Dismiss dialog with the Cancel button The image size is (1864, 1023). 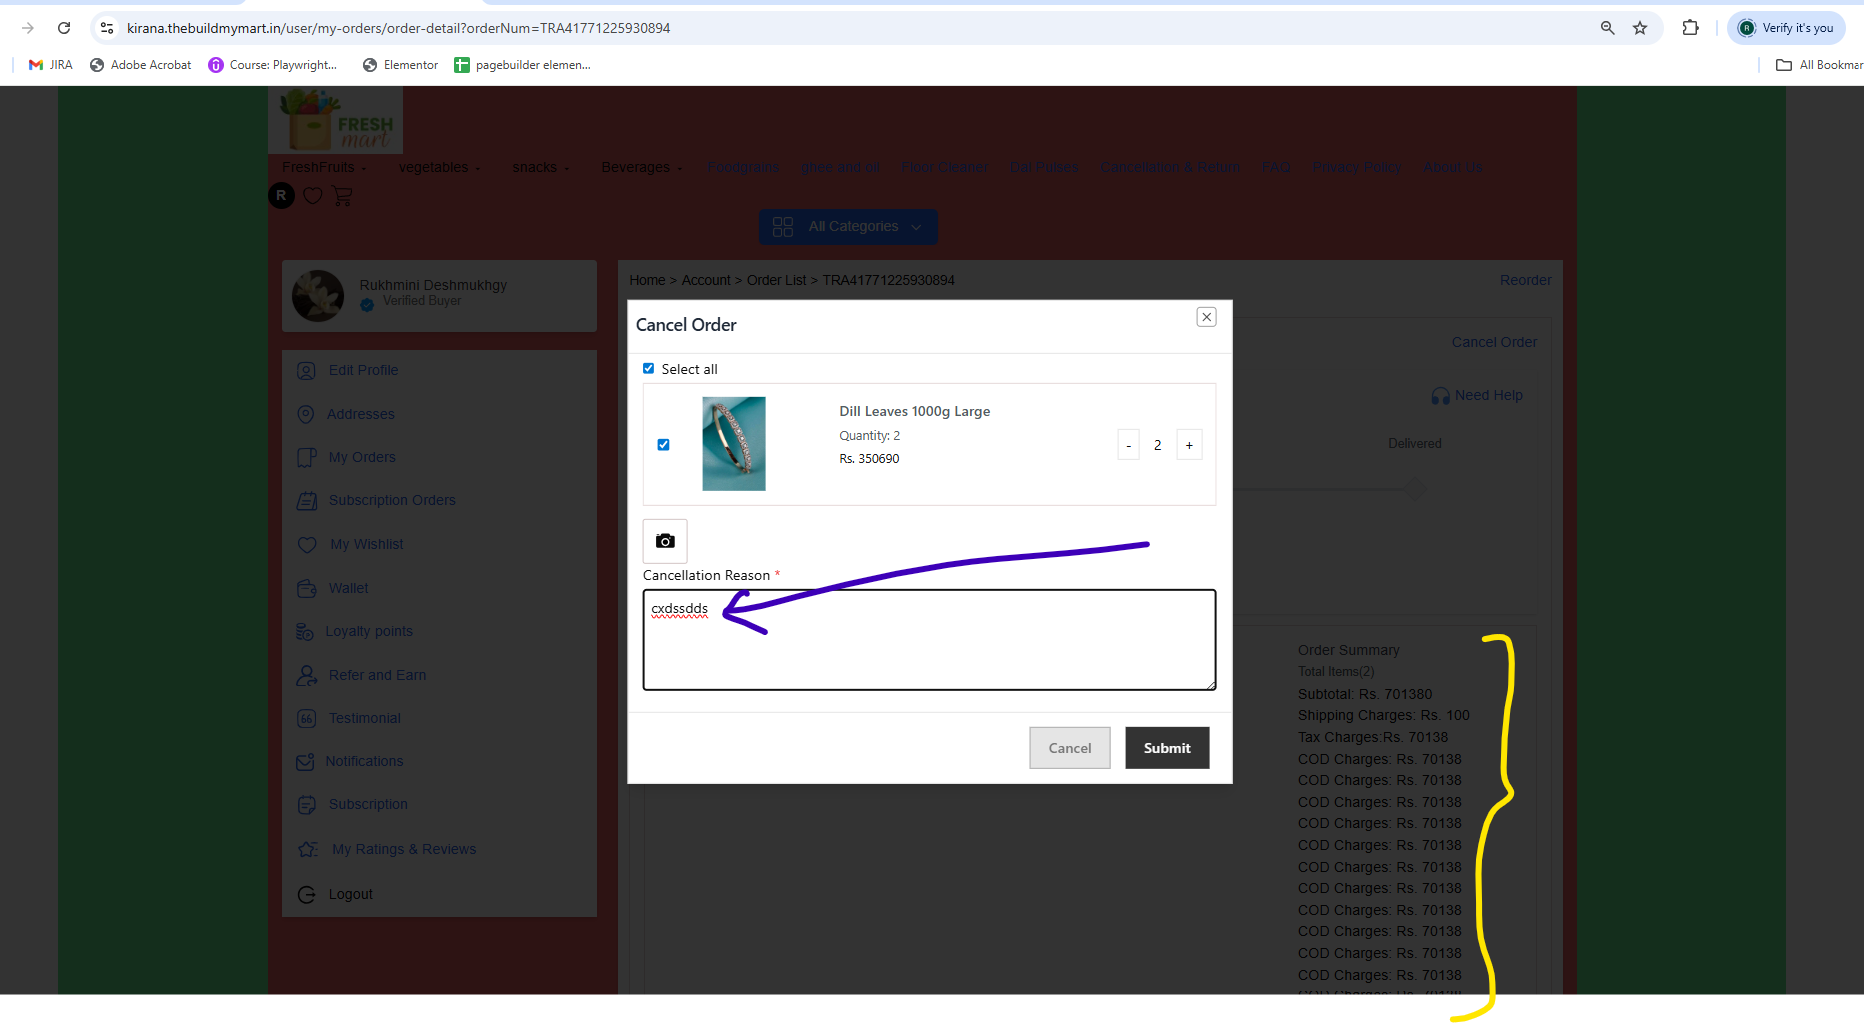click(1070, 748)
